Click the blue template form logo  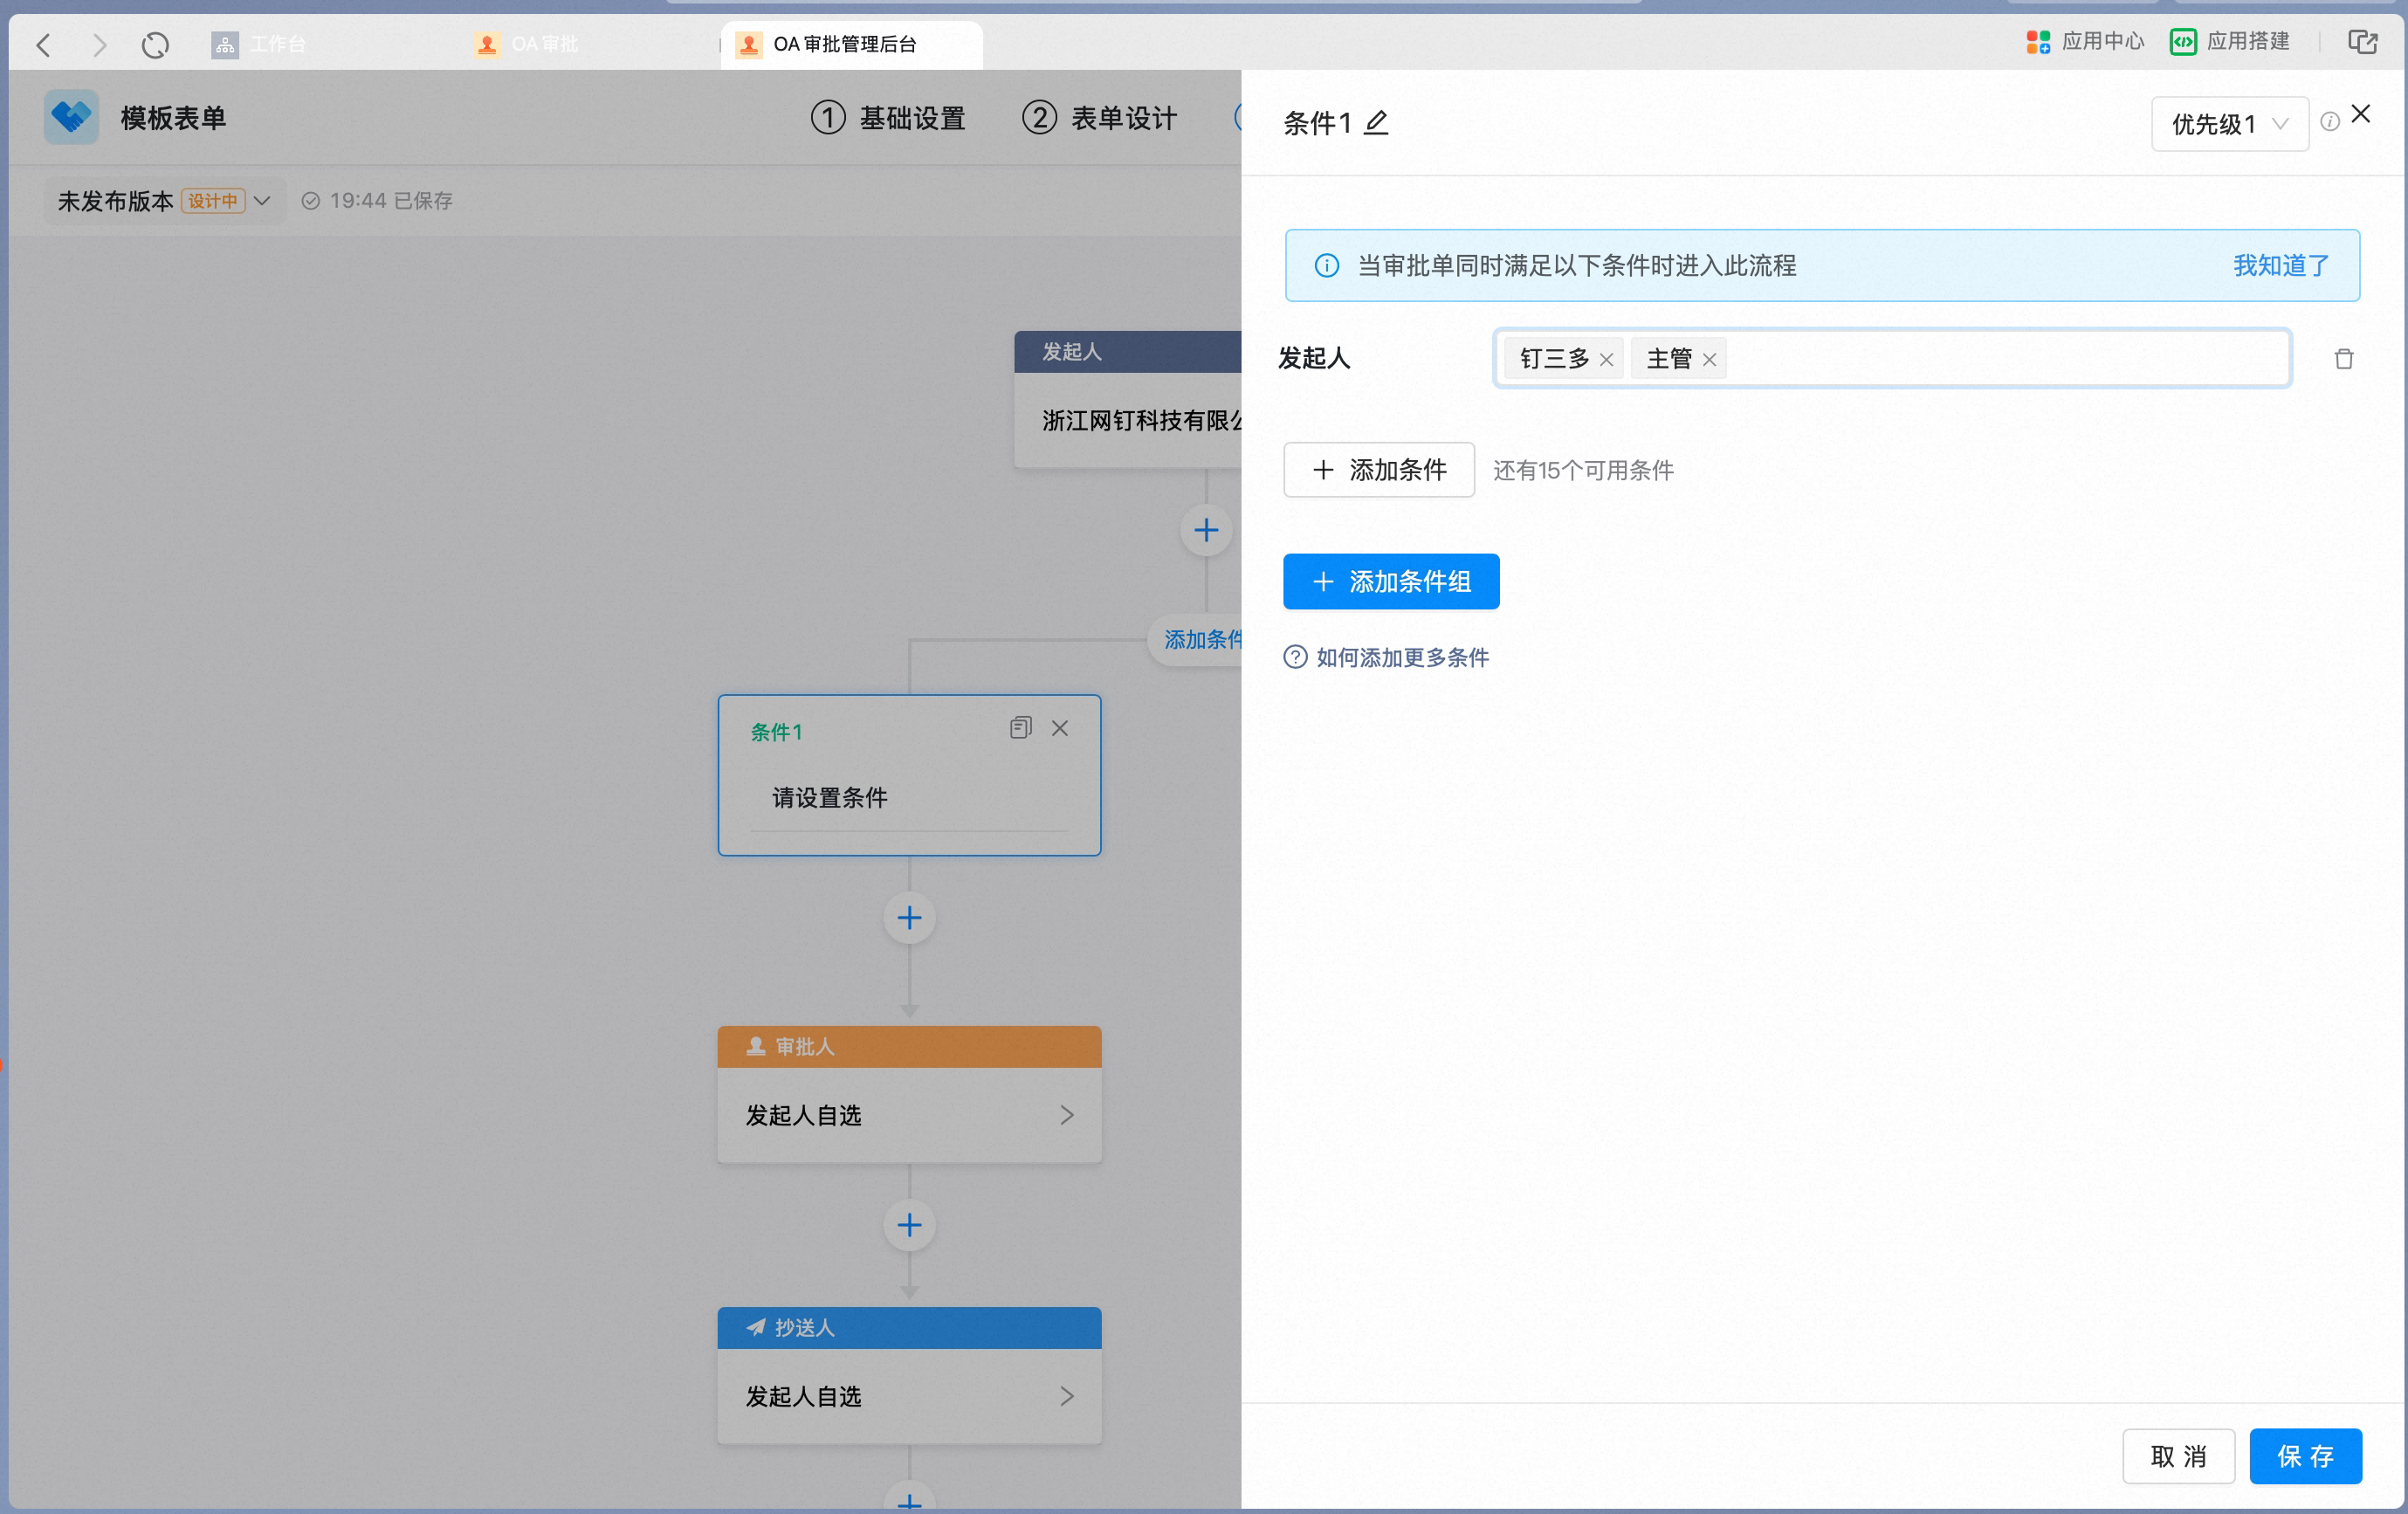click(x=71, y=117)
